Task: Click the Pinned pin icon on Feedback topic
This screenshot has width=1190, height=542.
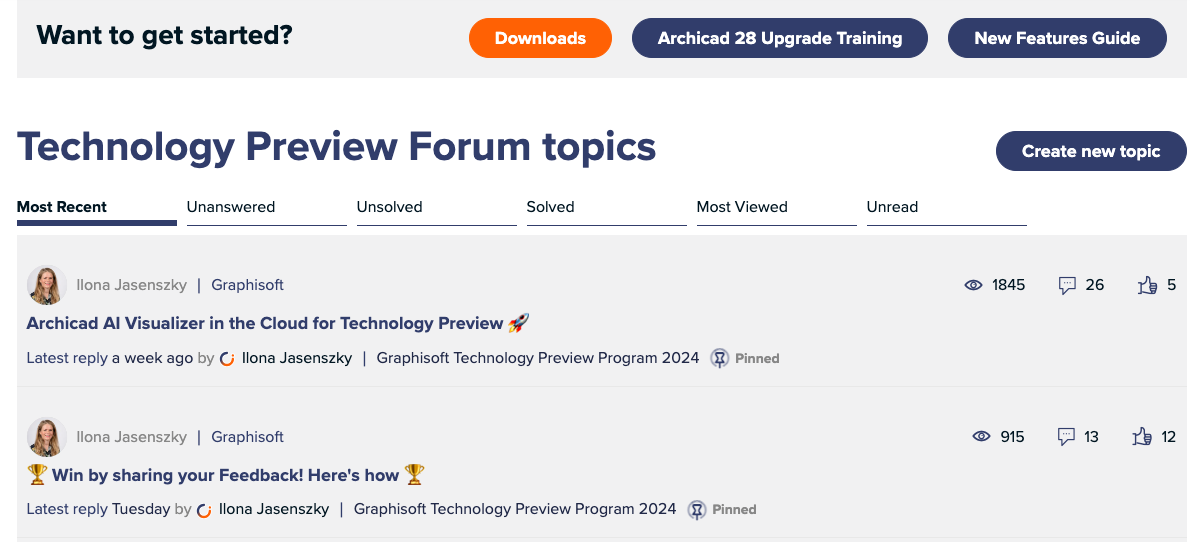Action: pos(697,509)
